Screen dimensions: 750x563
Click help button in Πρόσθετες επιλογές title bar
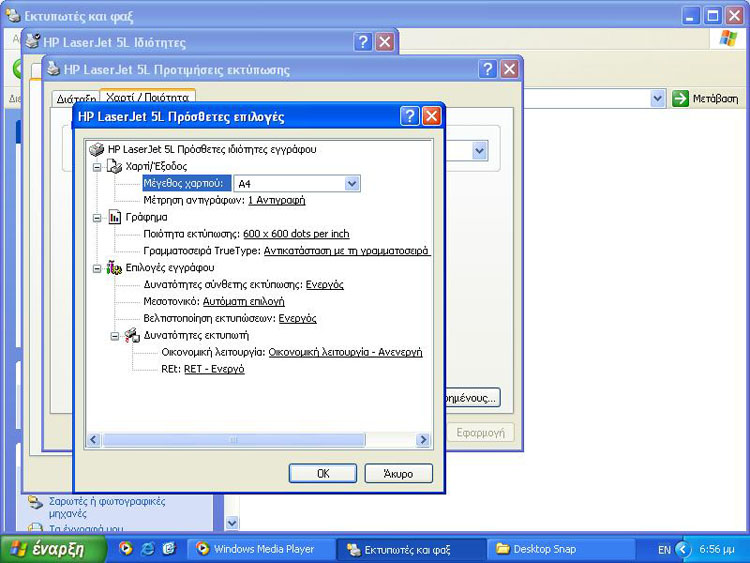410,116
